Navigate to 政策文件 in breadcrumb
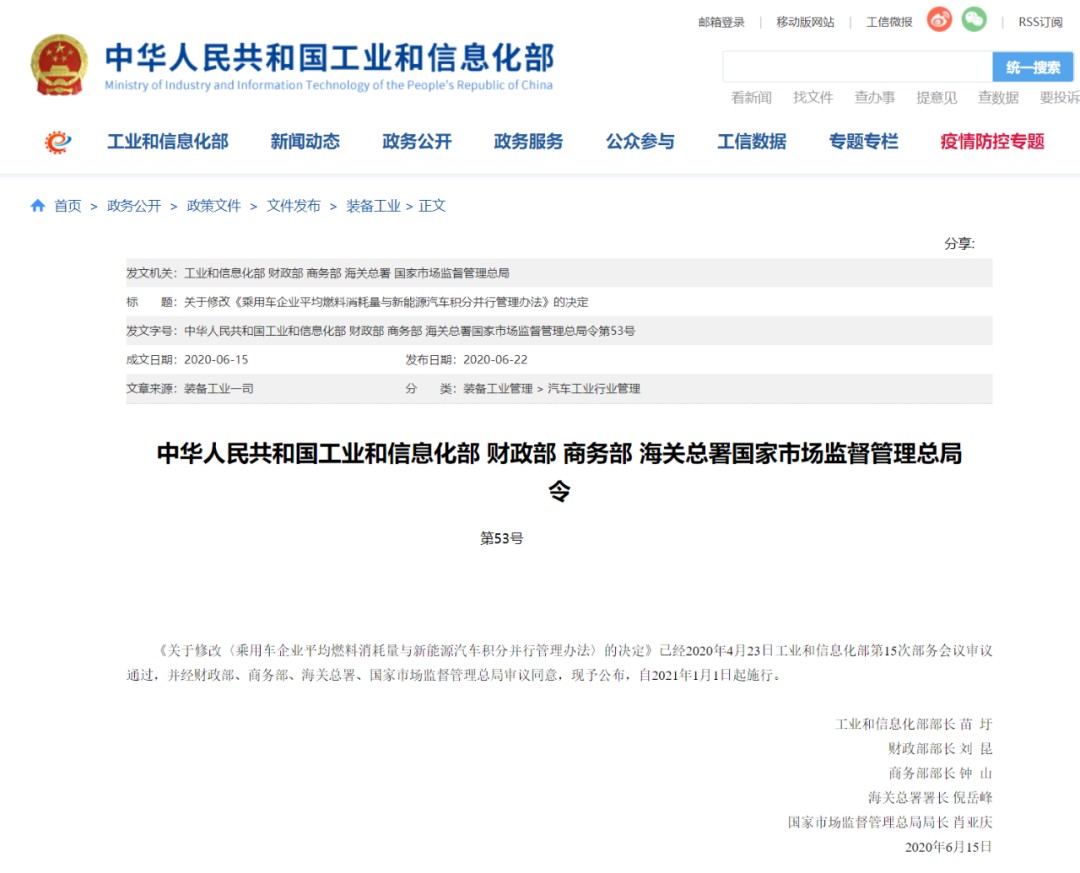 pyautogui.click(x=214, y=206)
